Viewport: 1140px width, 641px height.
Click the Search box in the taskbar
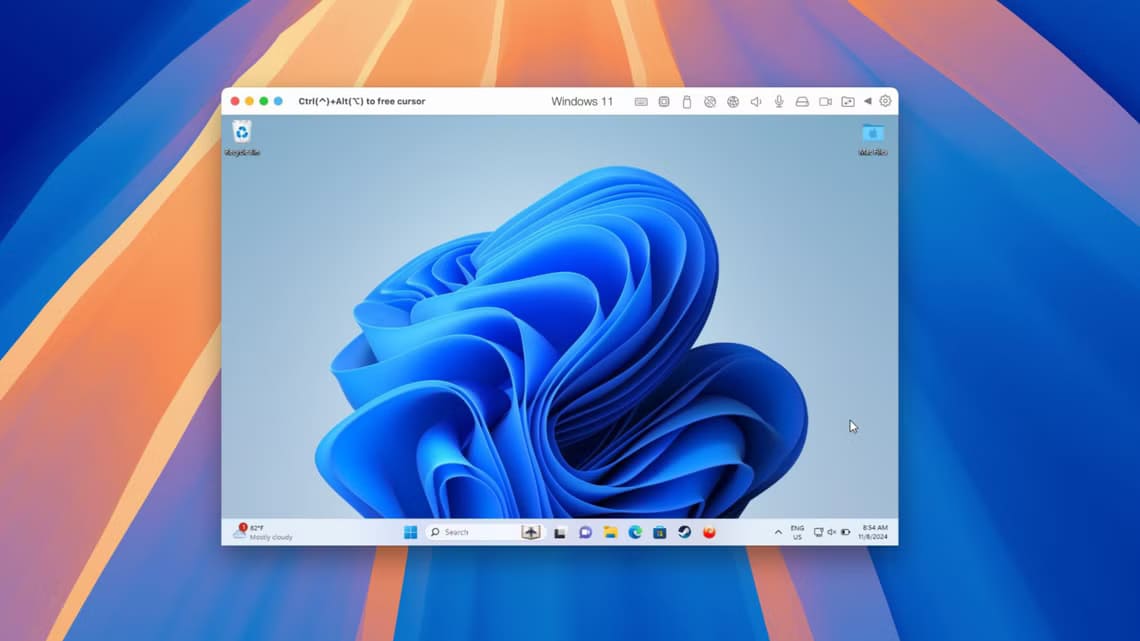pos(472,533)
